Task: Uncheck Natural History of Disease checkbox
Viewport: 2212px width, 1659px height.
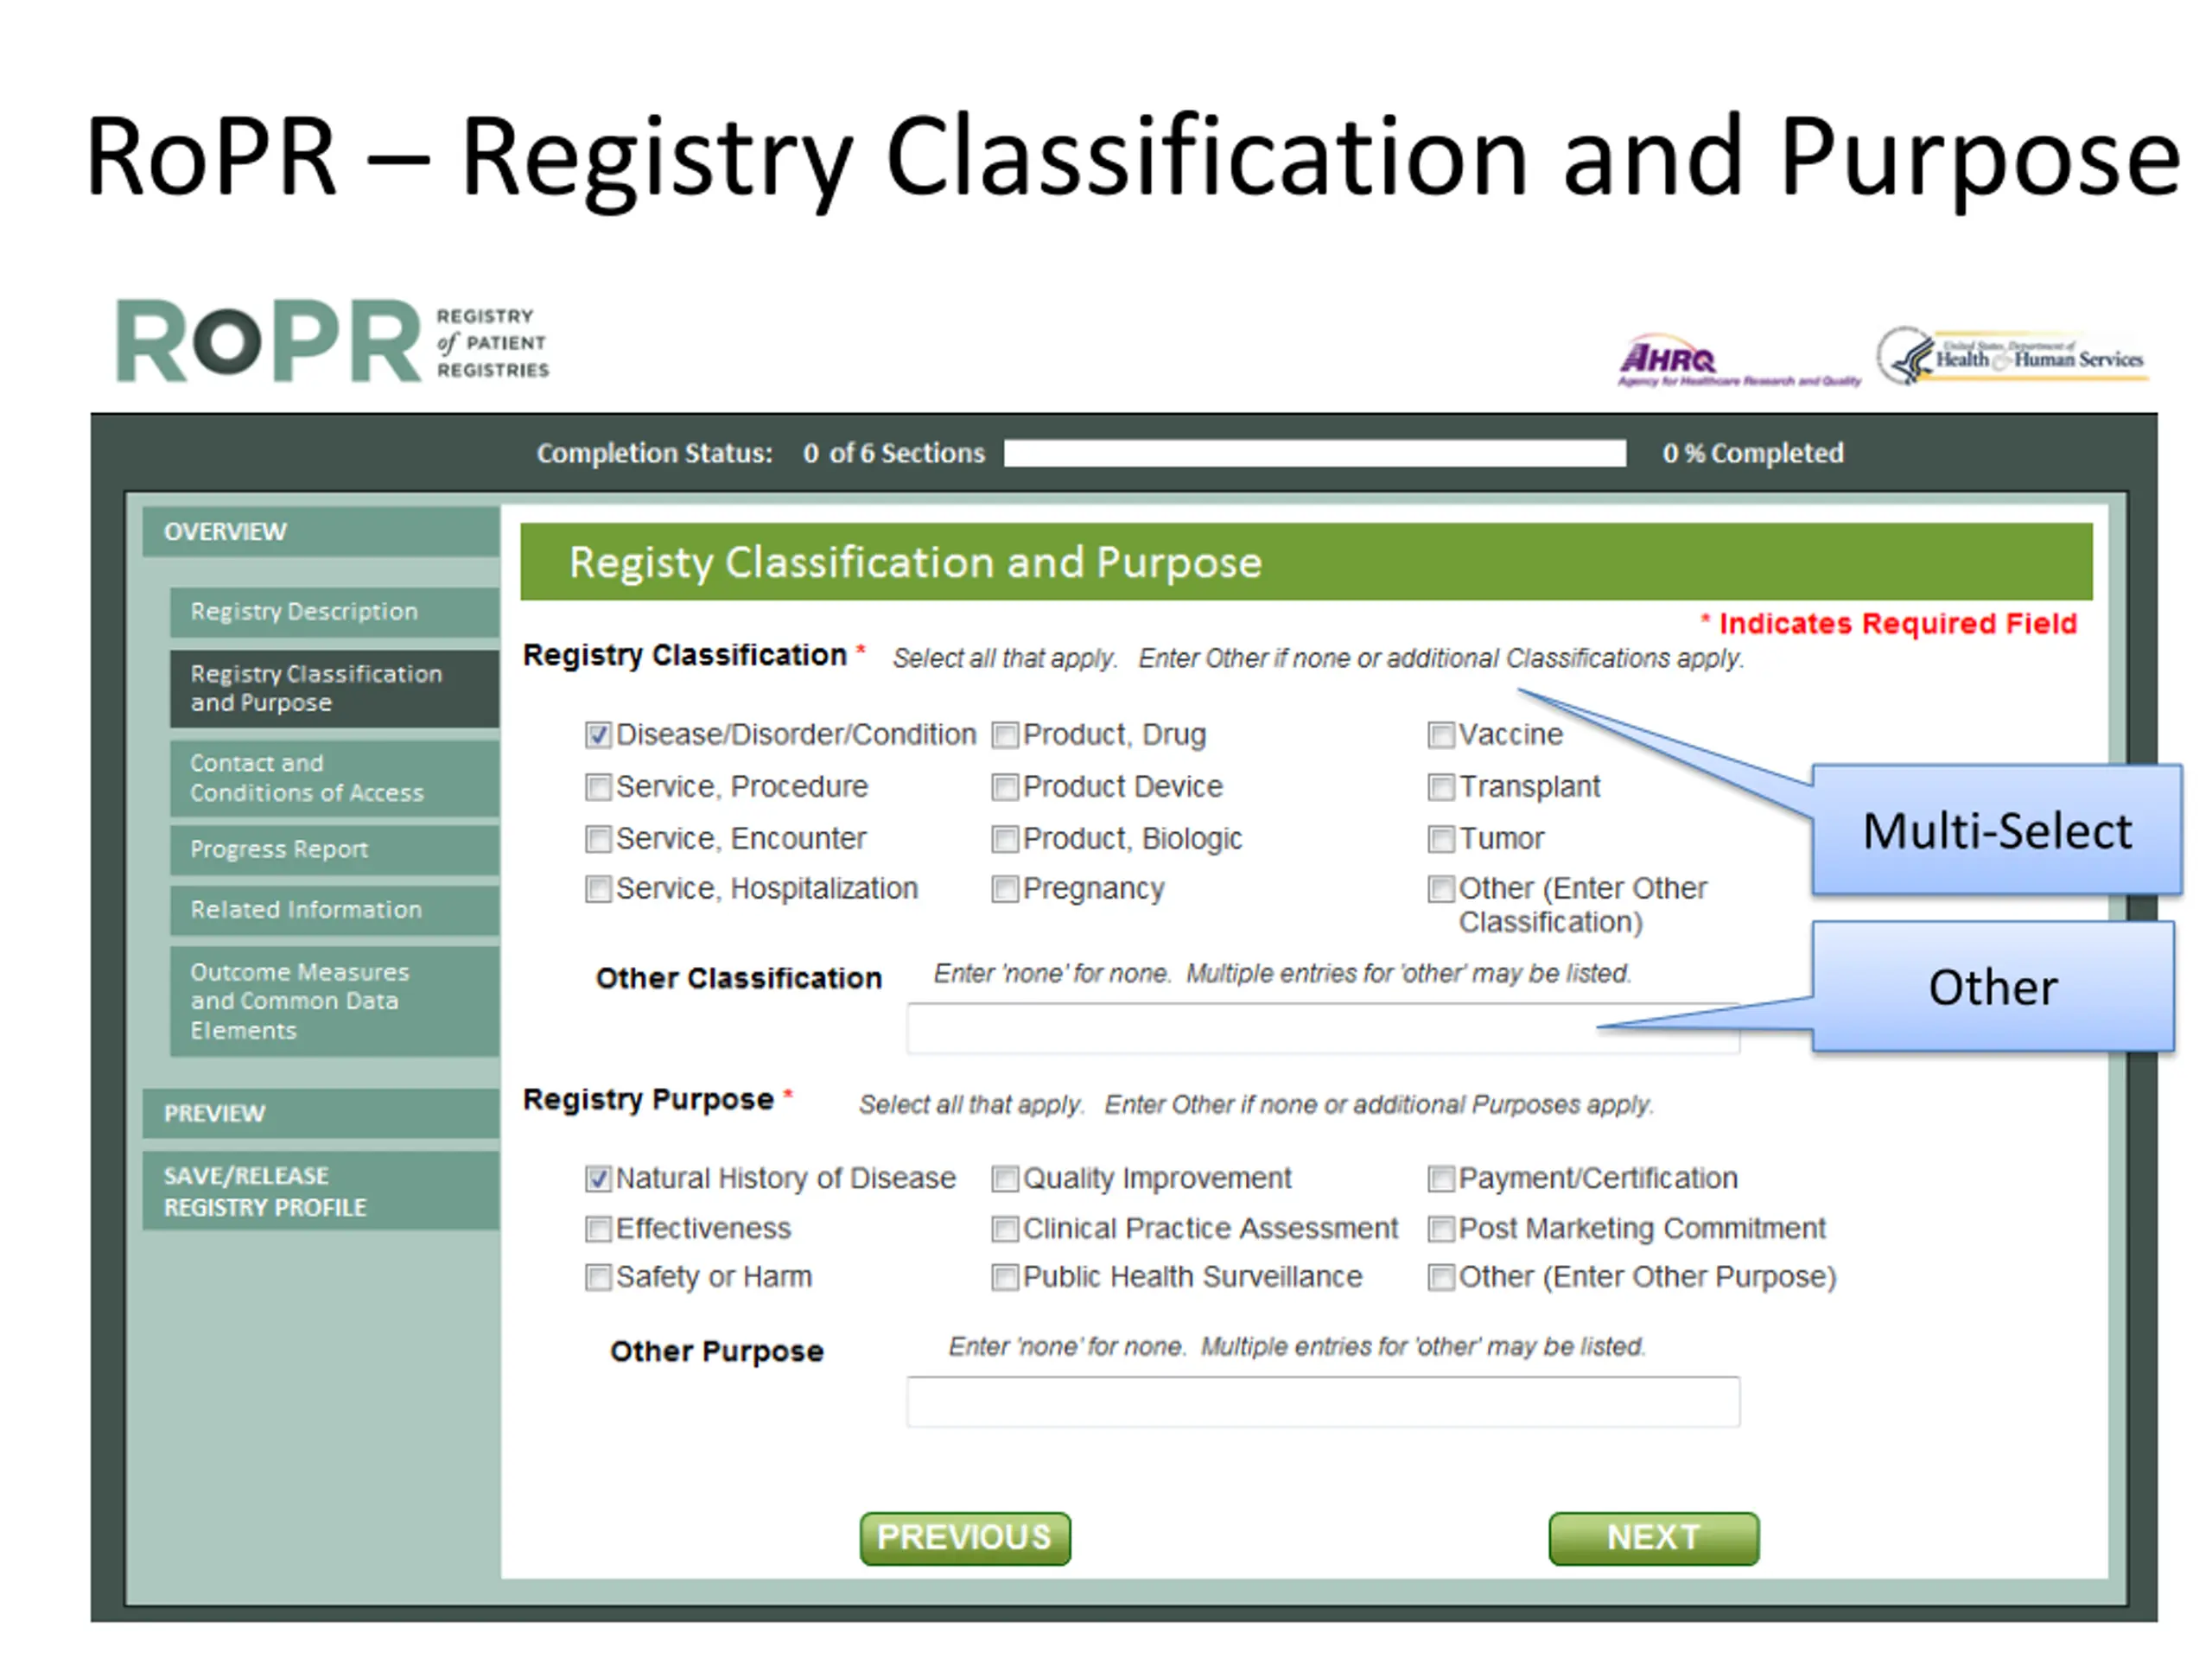Action: tap(598, 1179)
